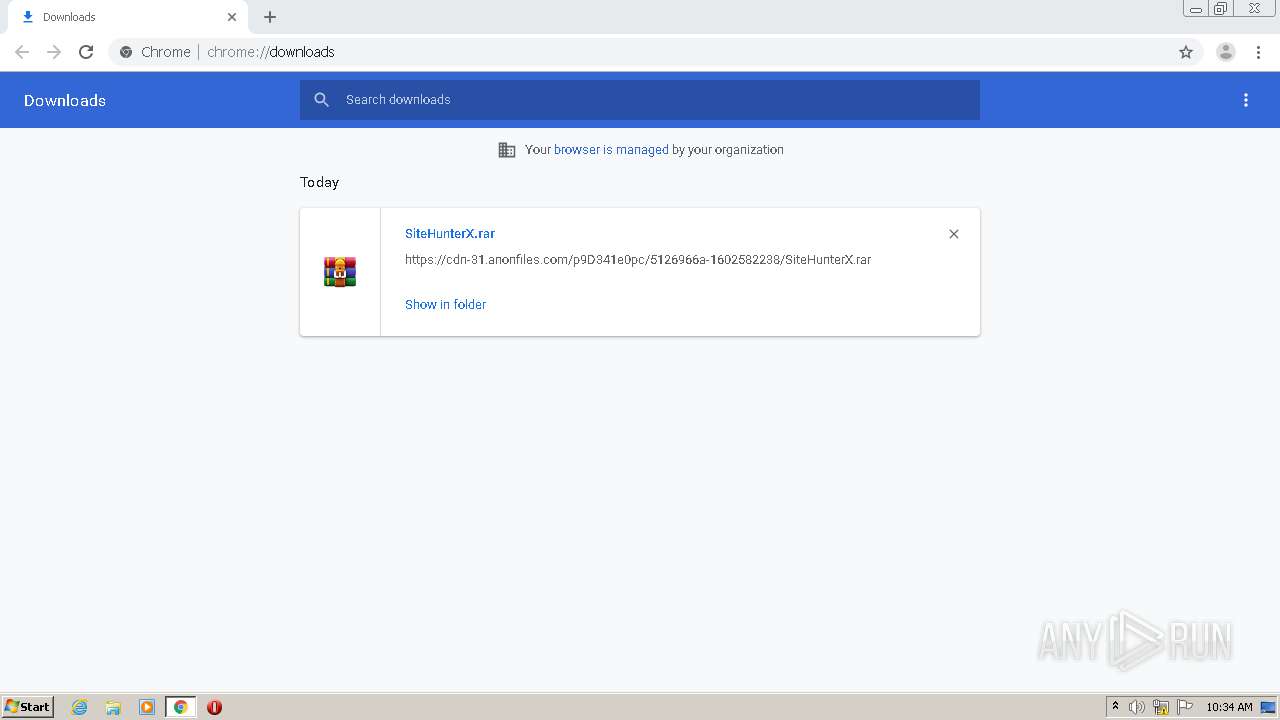The height and width of the screenshot is (720, 1280).
Task: Click the tray monitor icon beside the clock
Action: click(x=1268, y=707)
